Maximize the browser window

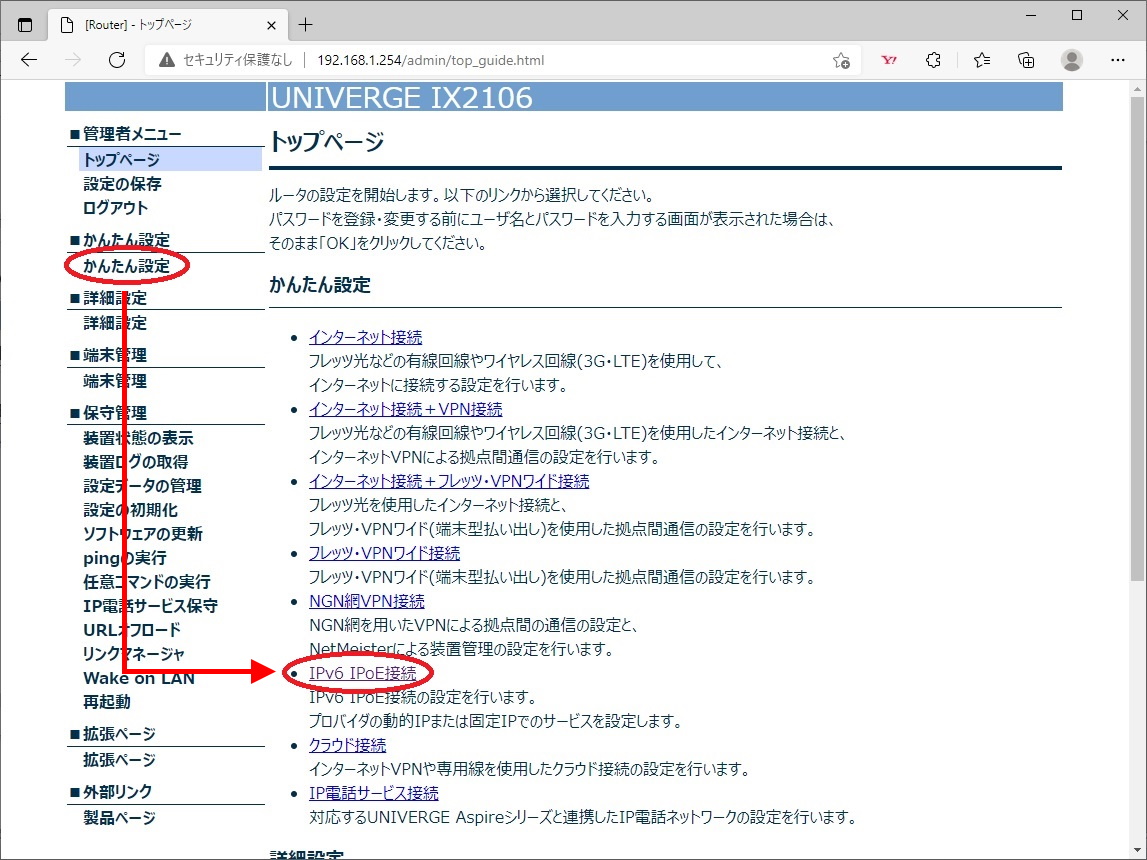pos(1077,15)
